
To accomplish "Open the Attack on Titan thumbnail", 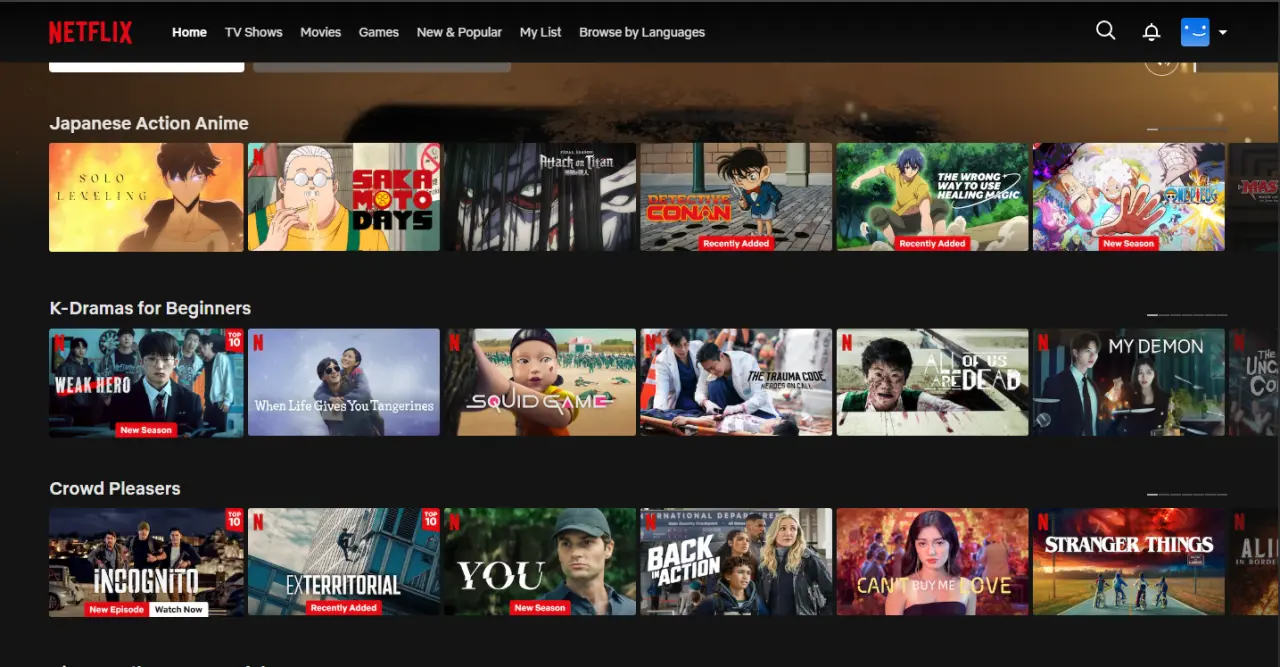I will click(x=540, y=197).
